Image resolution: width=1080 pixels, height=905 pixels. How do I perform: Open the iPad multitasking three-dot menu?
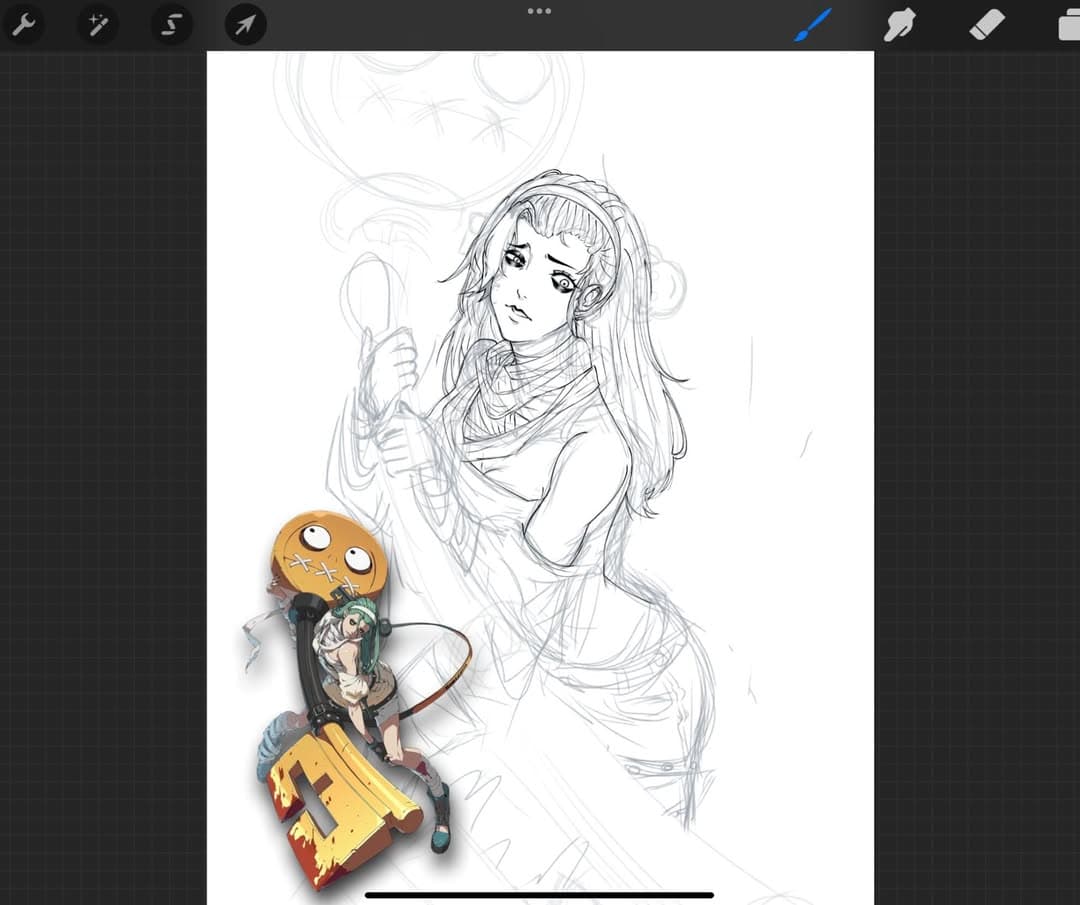[539, 11]
